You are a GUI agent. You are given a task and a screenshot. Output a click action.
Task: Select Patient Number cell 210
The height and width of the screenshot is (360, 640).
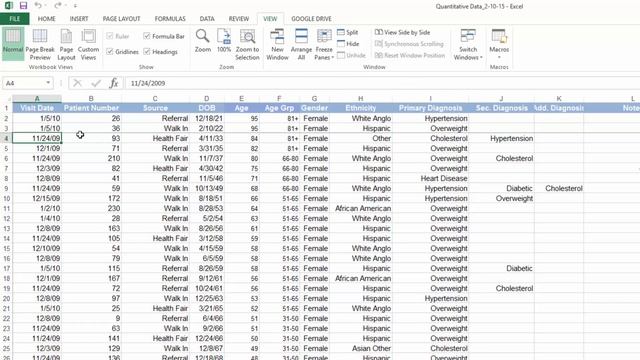[91, 158]
